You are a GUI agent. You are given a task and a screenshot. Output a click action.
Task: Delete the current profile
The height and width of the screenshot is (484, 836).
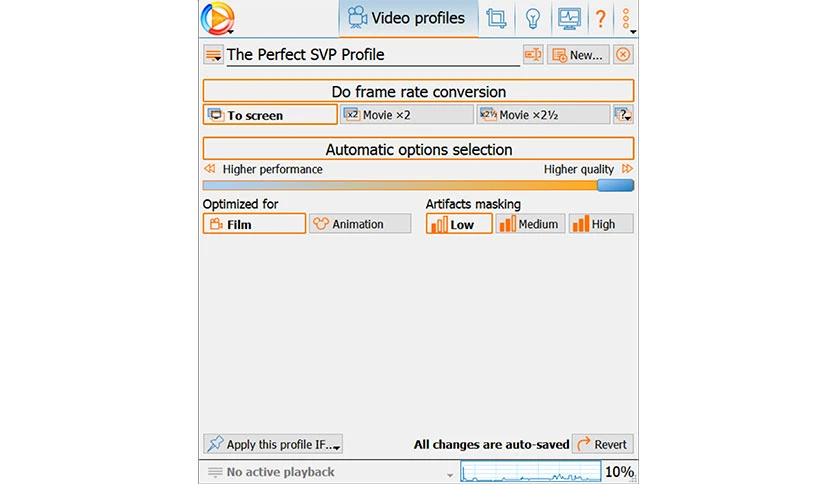tap(623, 54)
